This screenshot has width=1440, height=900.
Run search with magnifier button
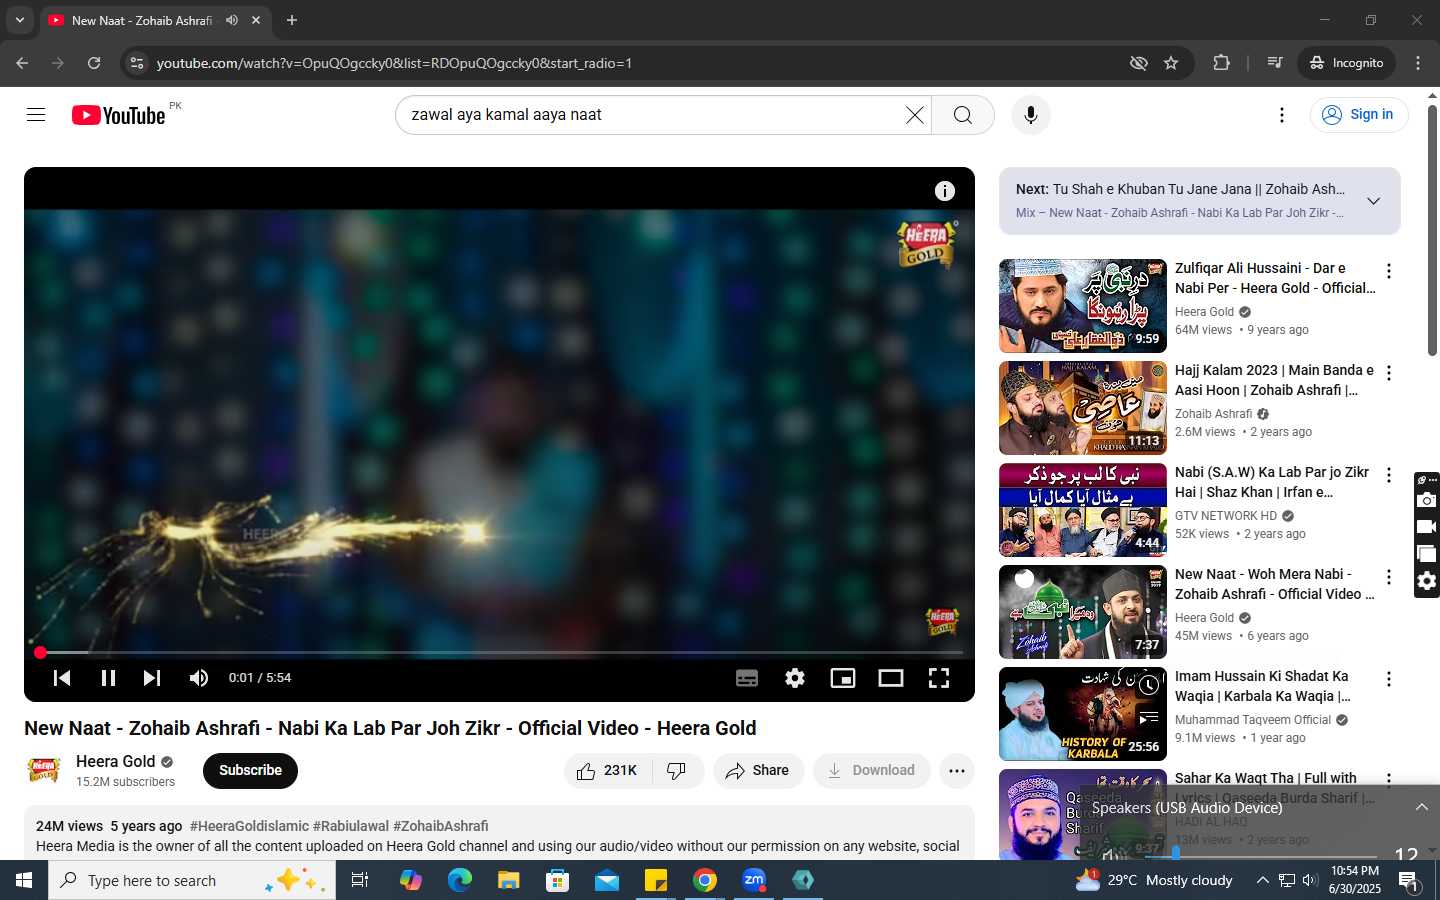coord(963,115)
